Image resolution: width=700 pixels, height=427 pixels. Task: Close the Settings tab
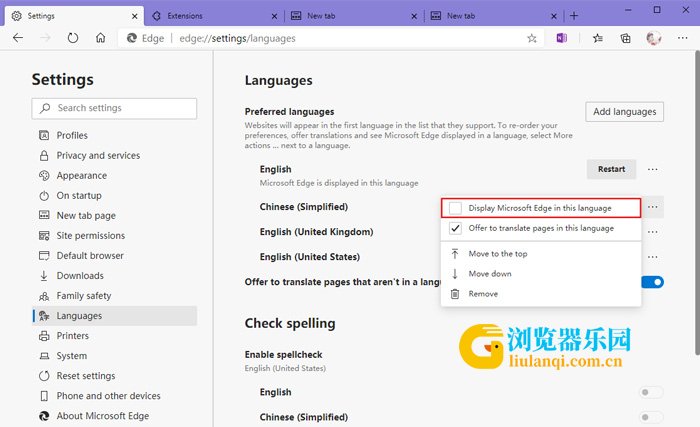(x=134, y=16)
